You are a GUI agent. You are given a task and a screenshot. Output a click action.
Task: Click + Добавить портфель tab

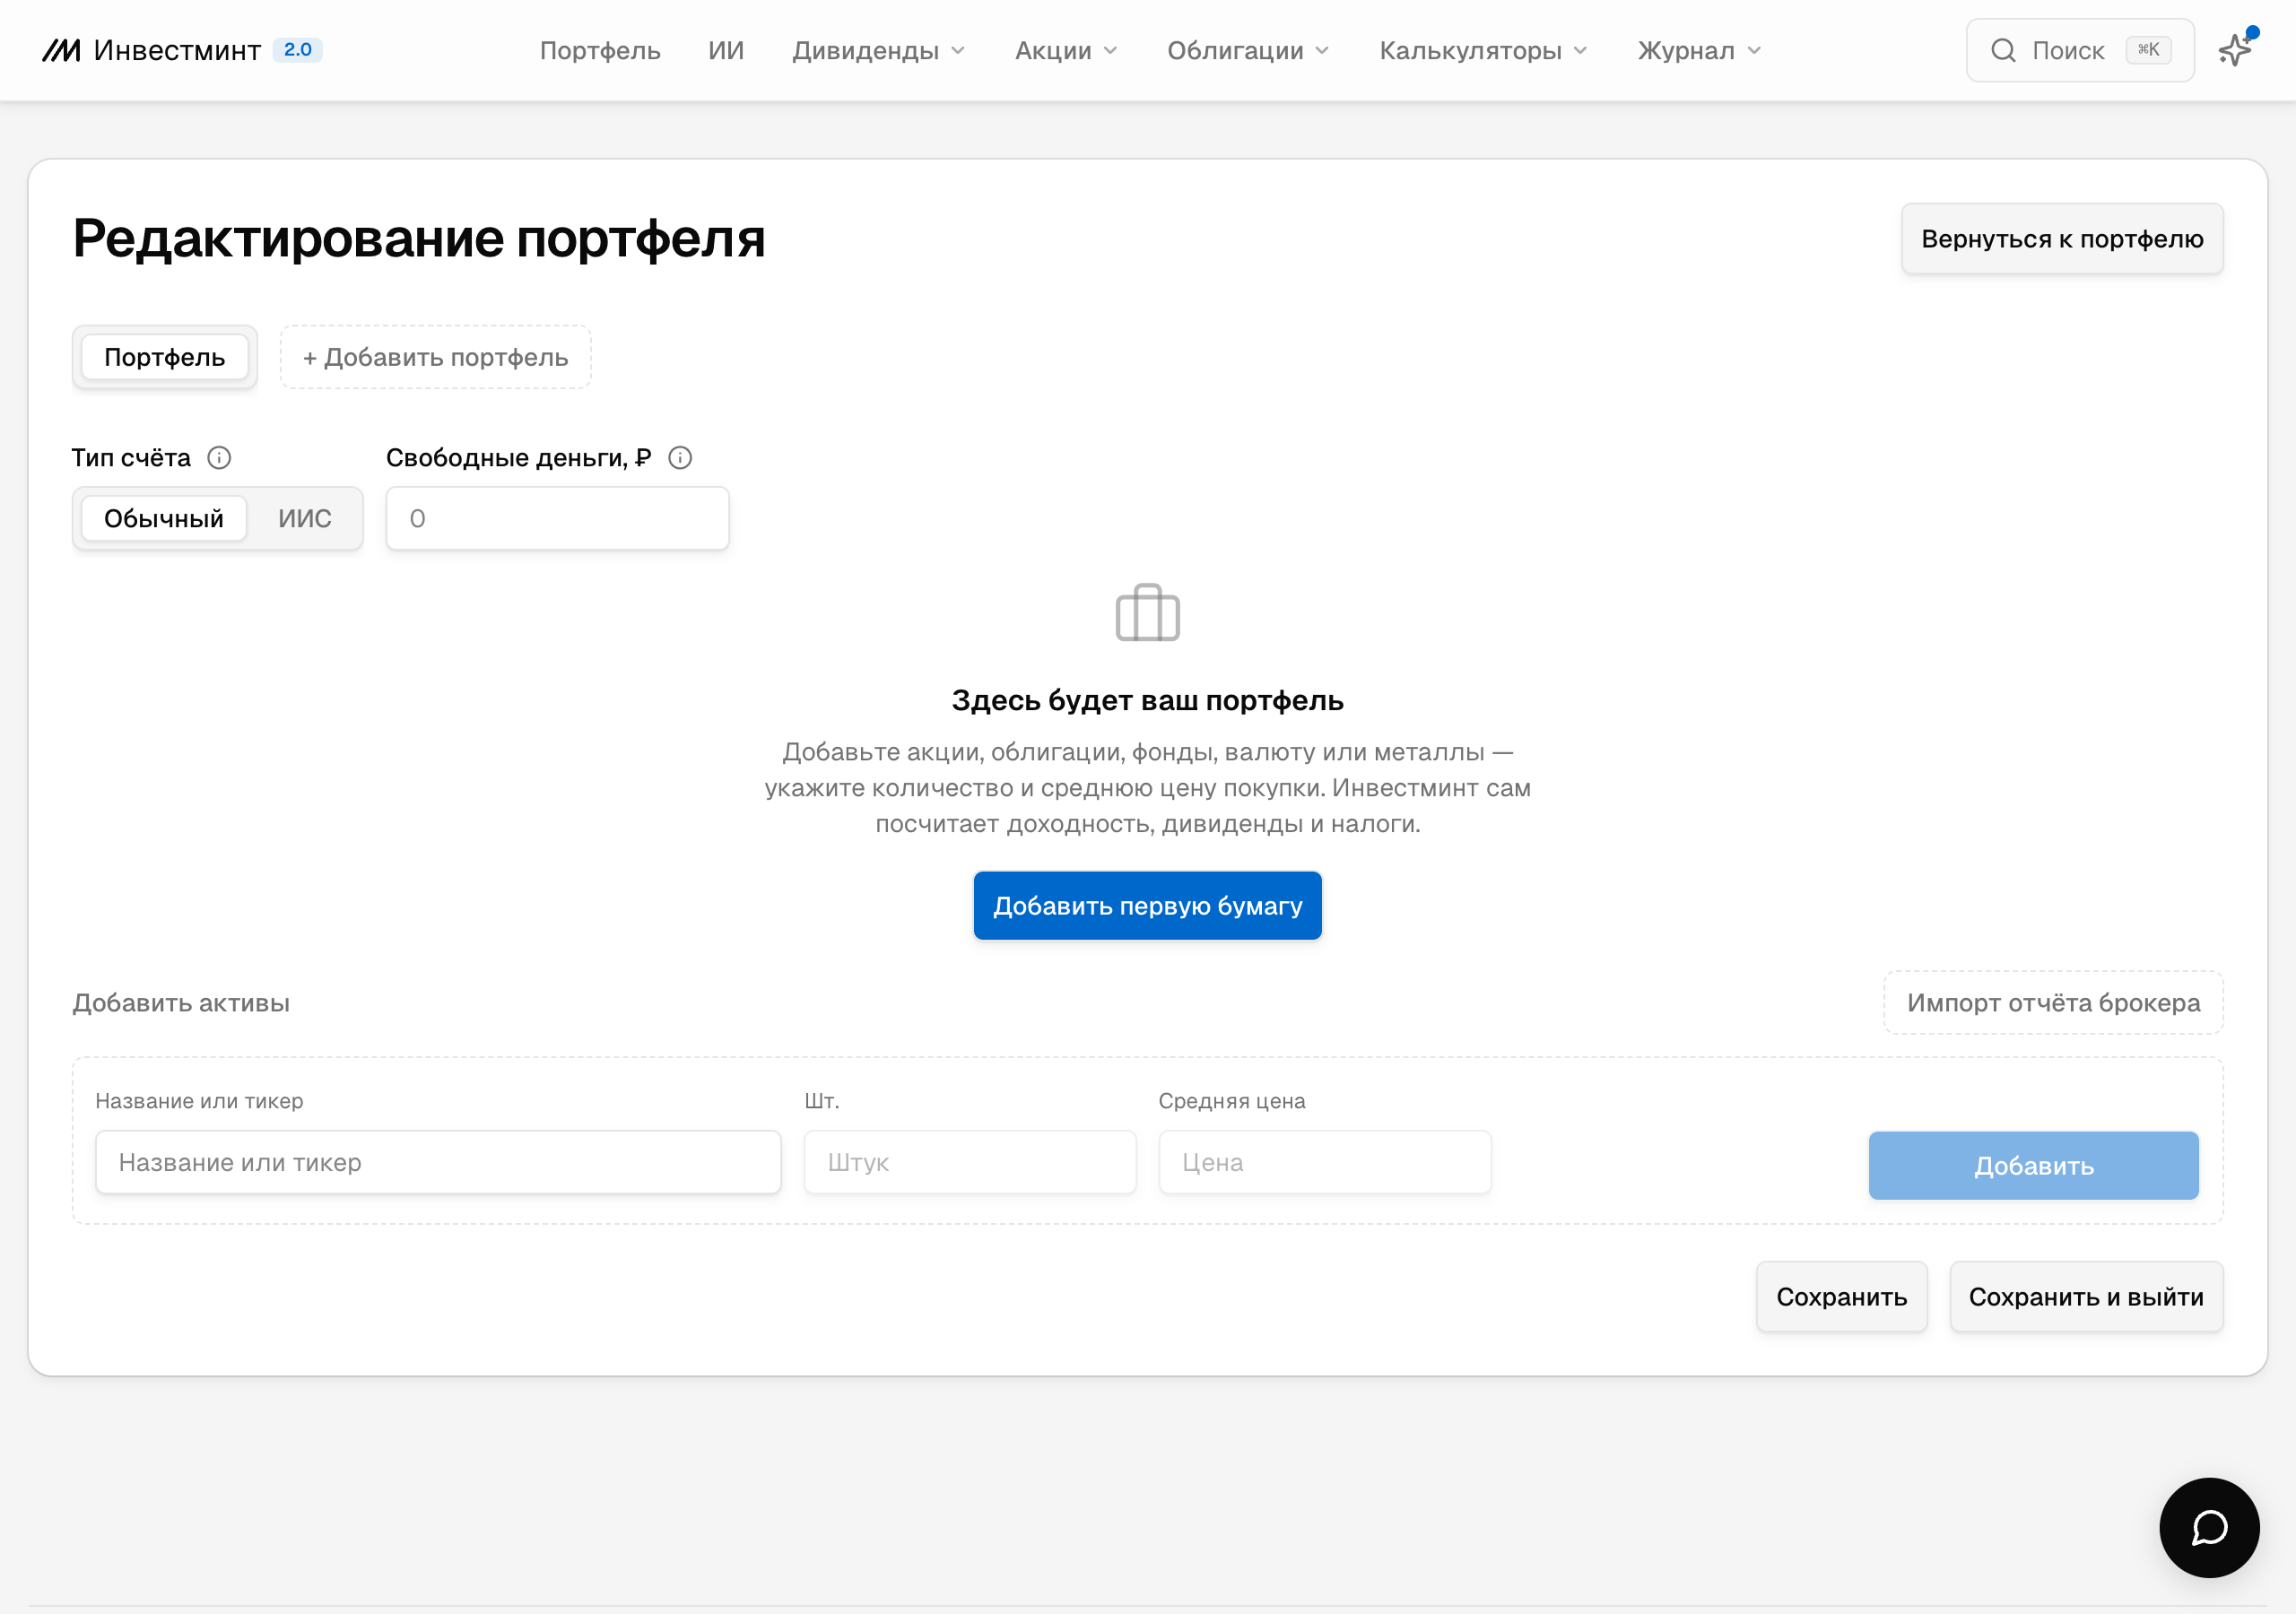[x=436, y=357]
